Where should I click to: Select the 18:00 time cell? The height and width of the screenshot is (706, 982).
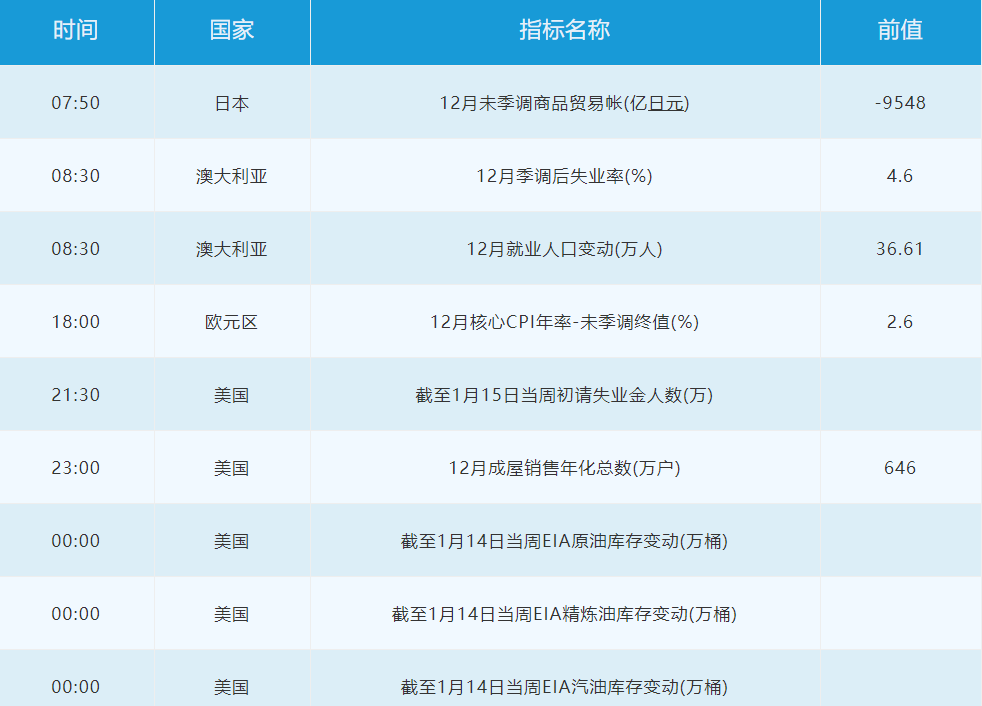point(76,322)
